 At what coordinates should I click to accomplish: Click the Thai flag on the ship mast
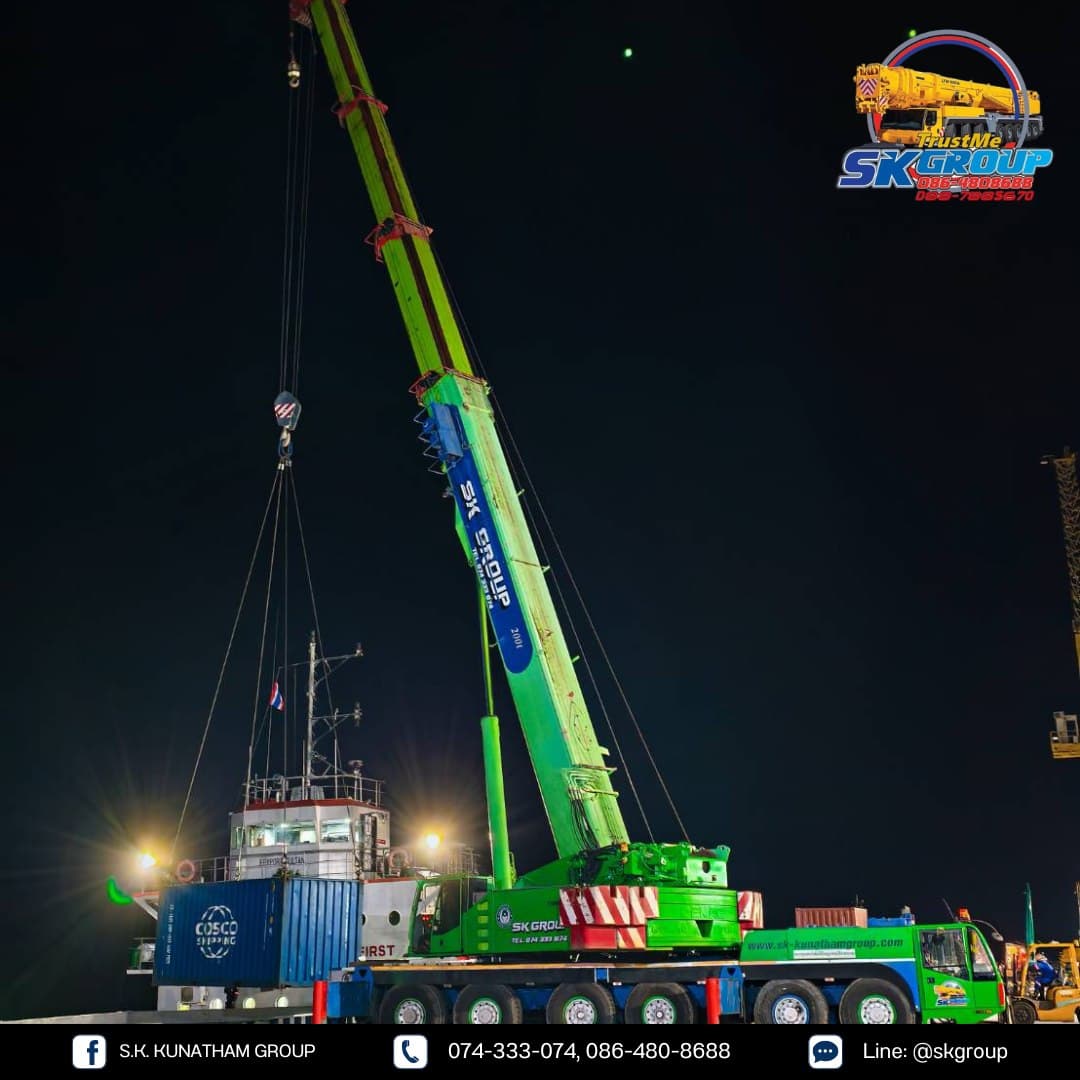[276, 696]
